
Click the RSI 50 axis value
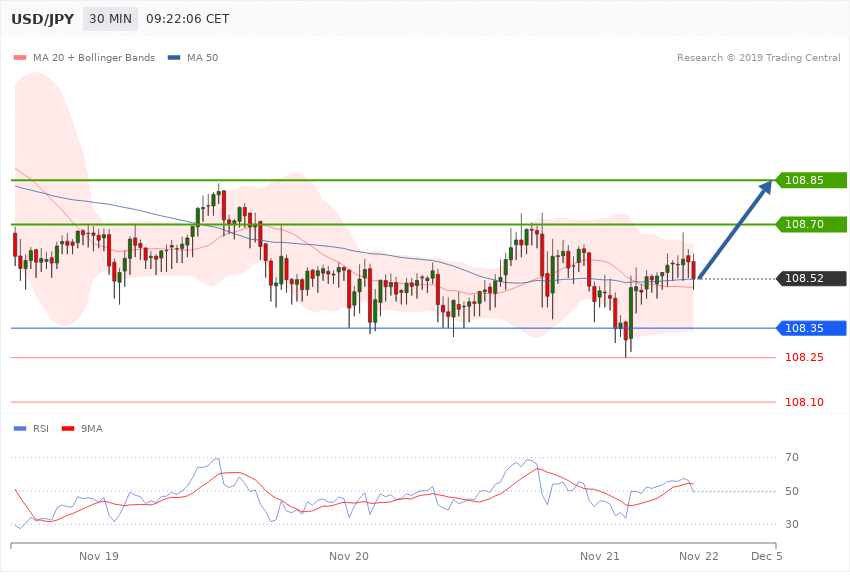click(x=792, y=491)
